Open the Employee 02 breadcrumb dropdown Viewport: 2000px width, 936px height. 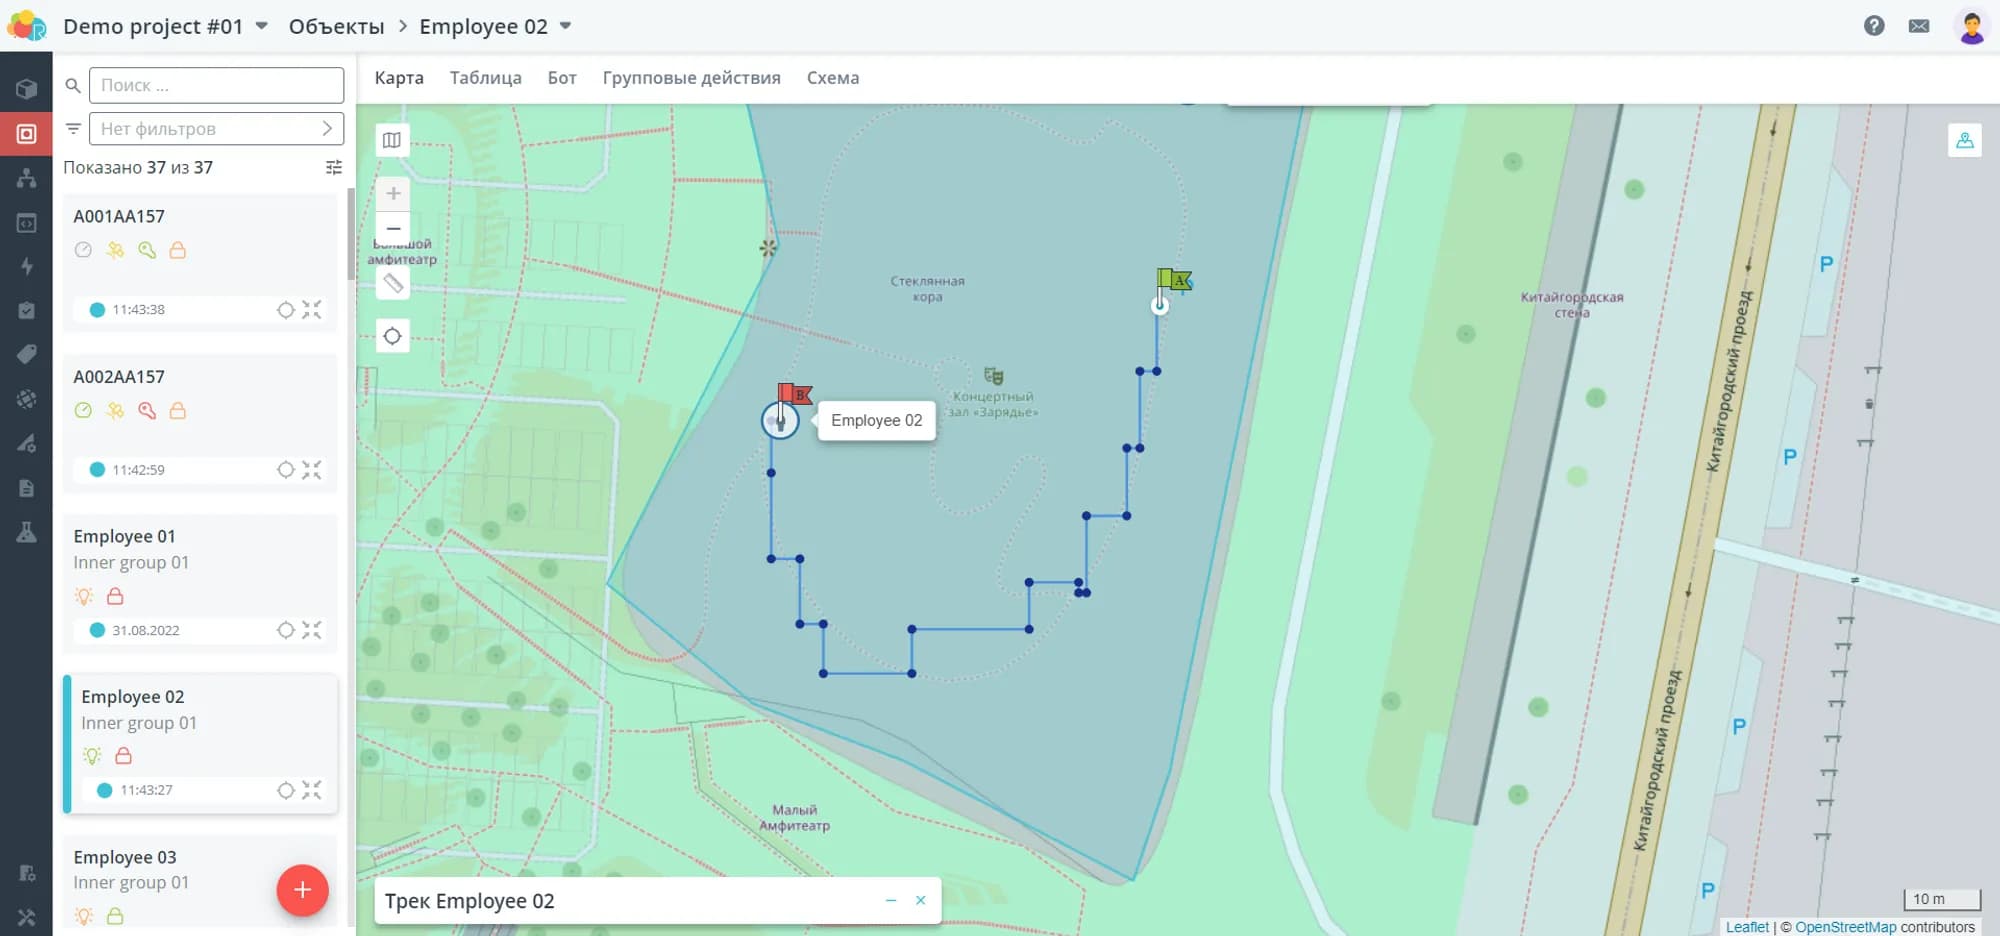click(x=565, y=26)
